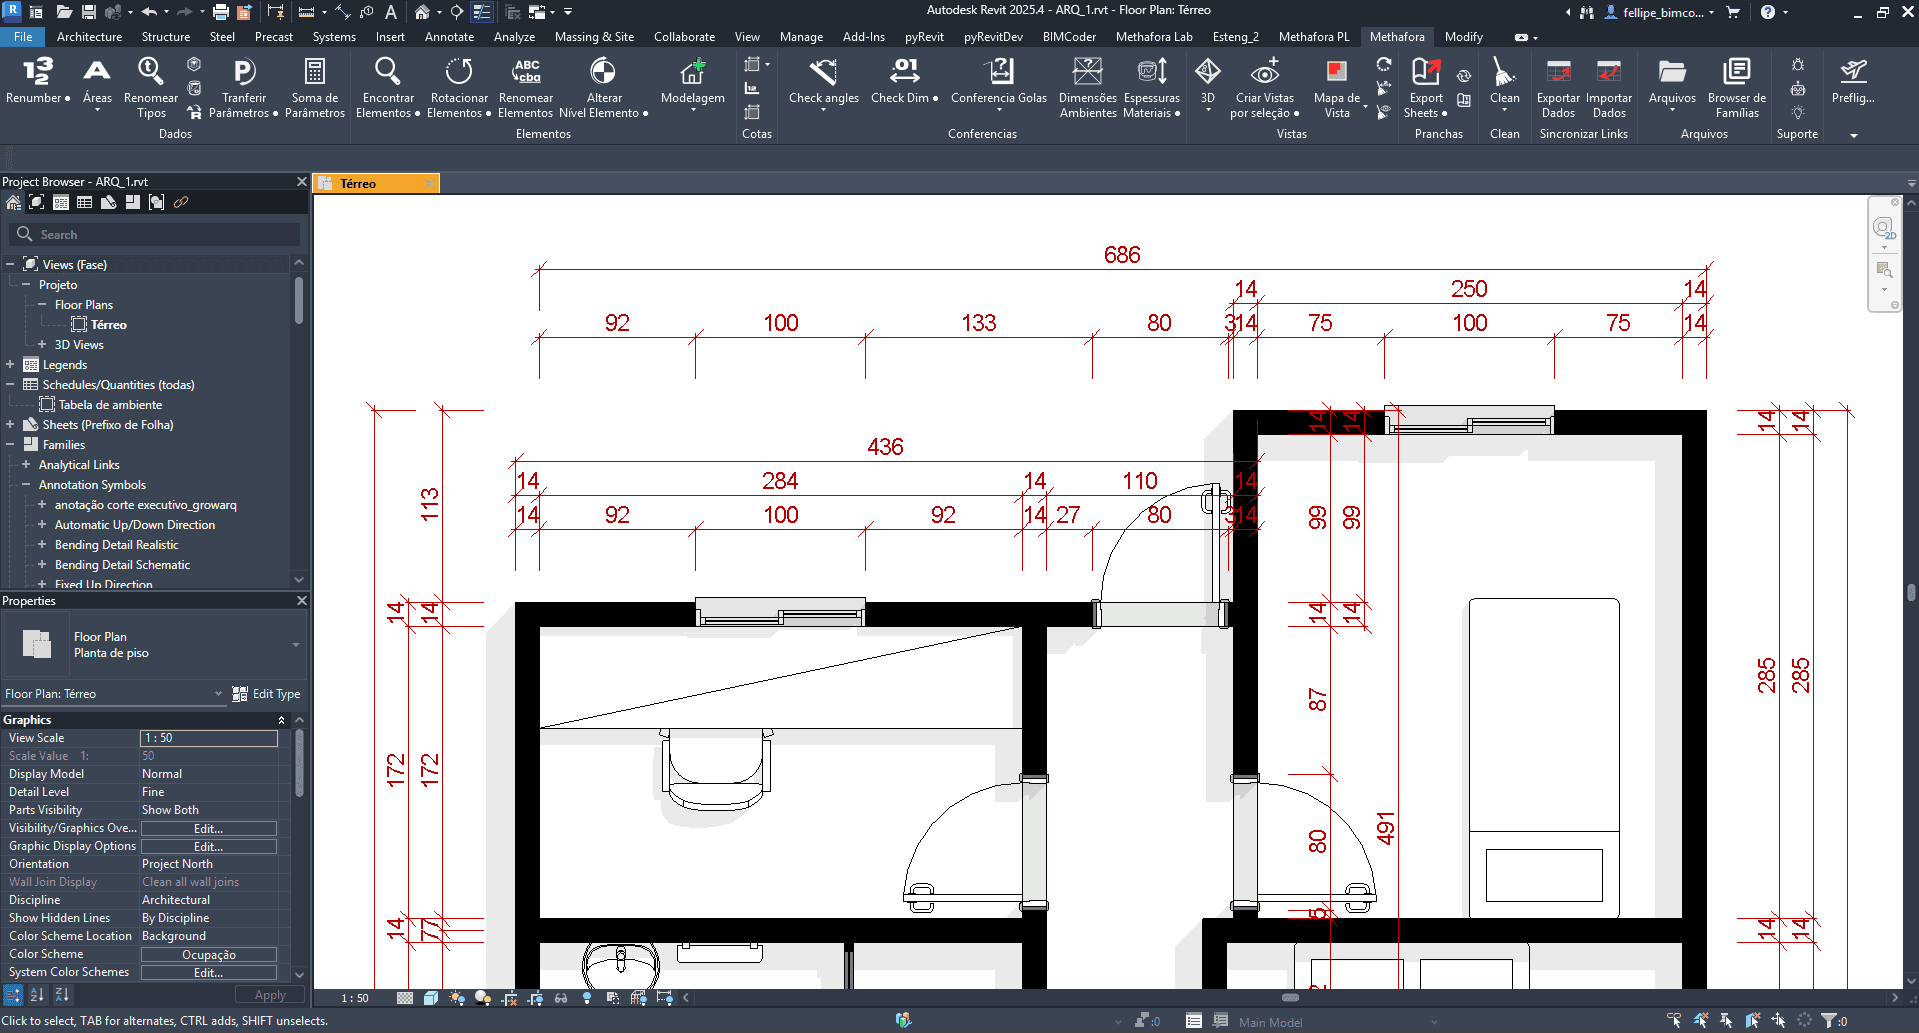The image size is (1919, 1033).
Task: Click the Search field in Project Browser
Action: [154, 234]
